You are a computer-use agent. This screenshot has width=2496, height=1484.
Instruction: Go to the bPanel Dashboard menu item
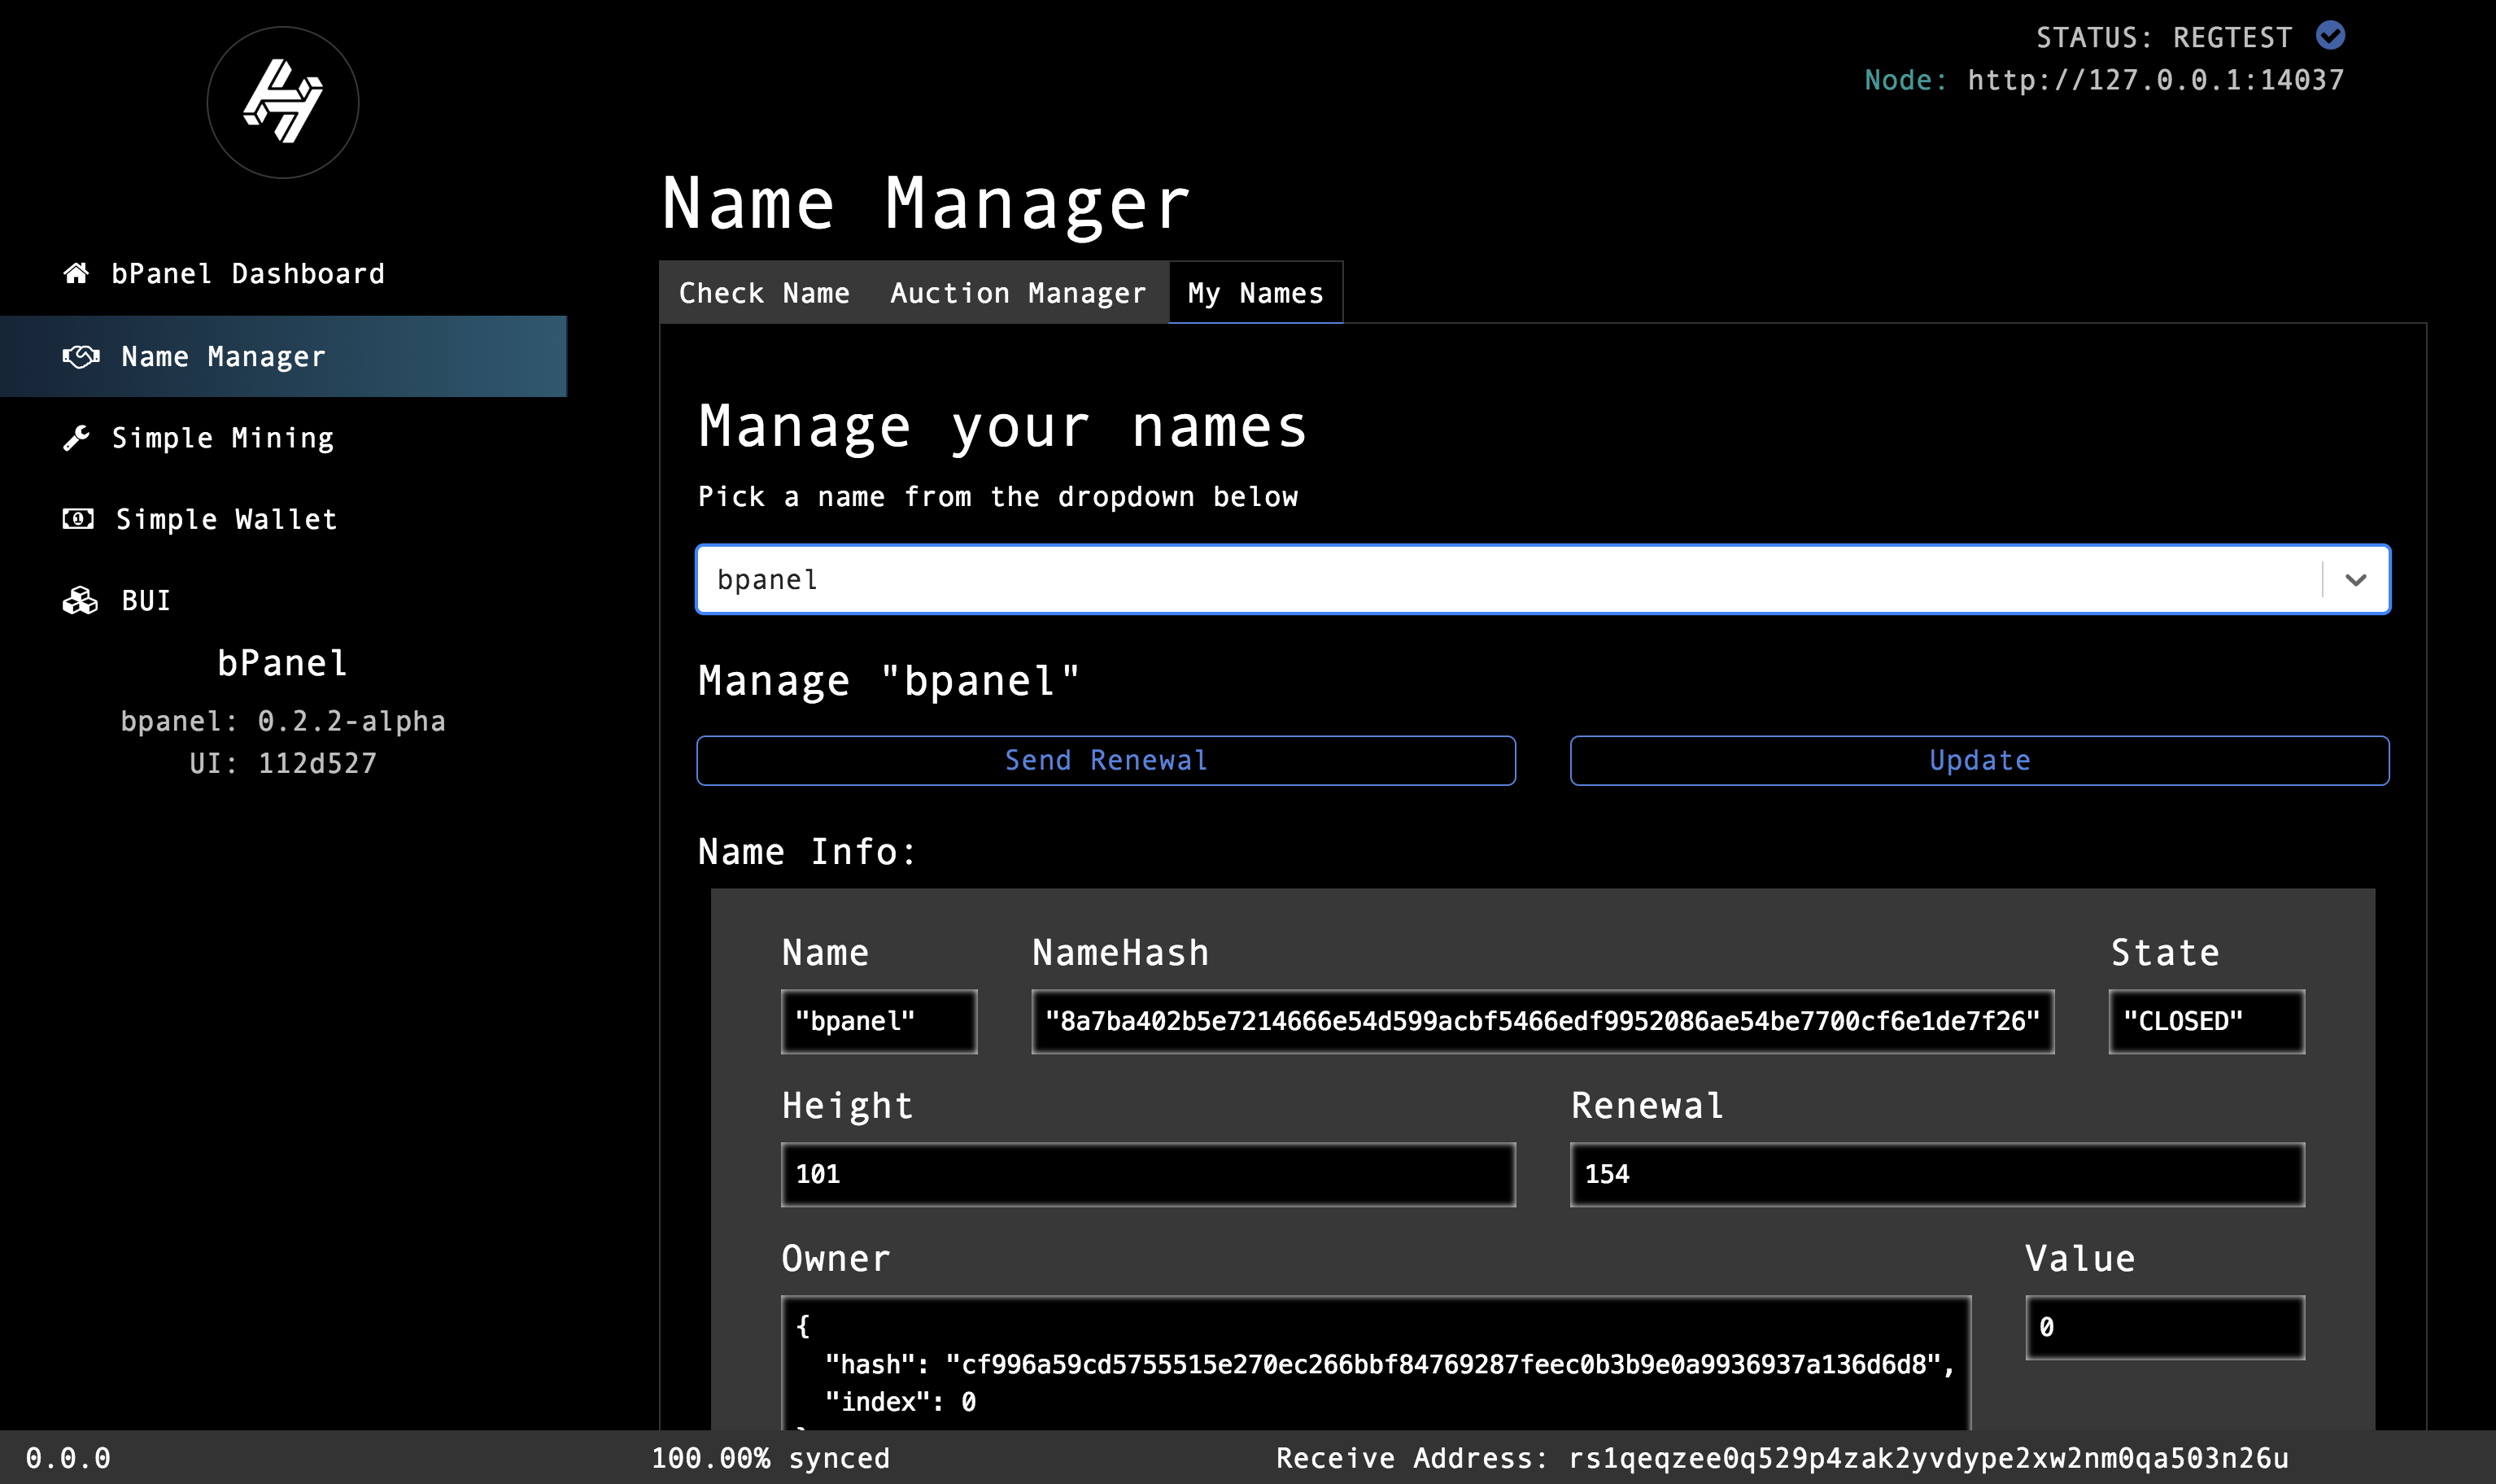point(247,273)
